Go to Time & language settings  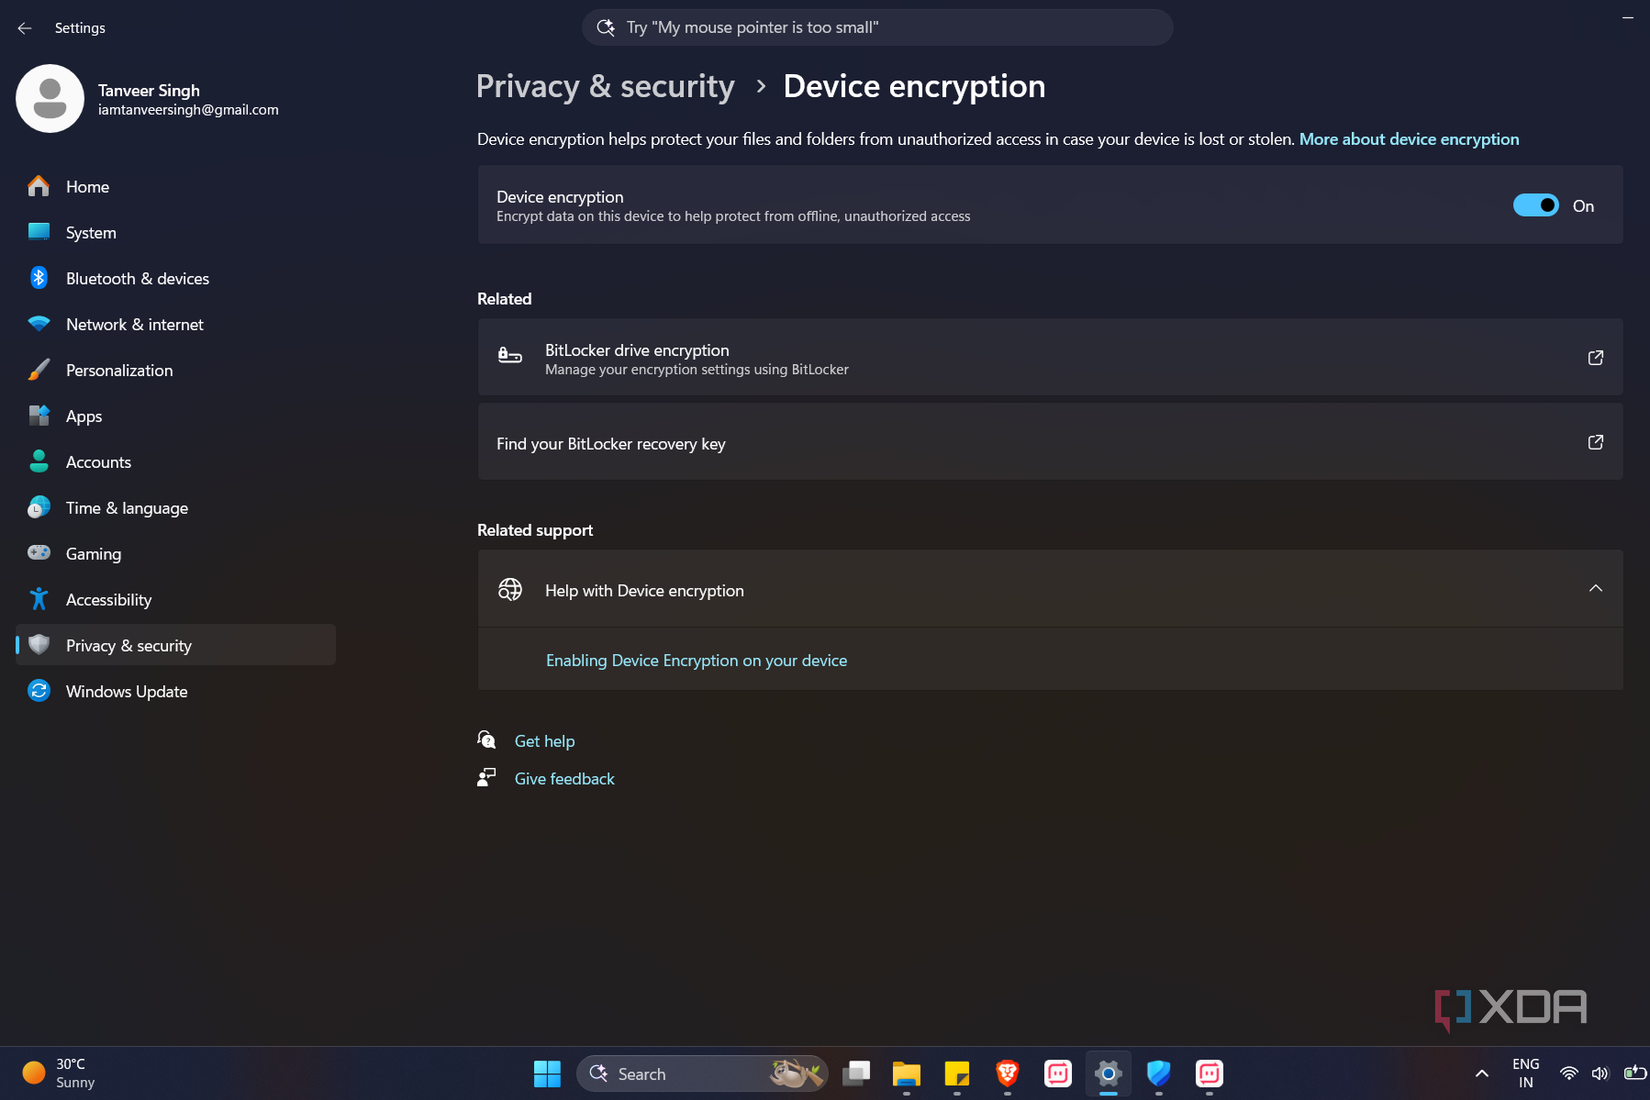tap(176, 509)
